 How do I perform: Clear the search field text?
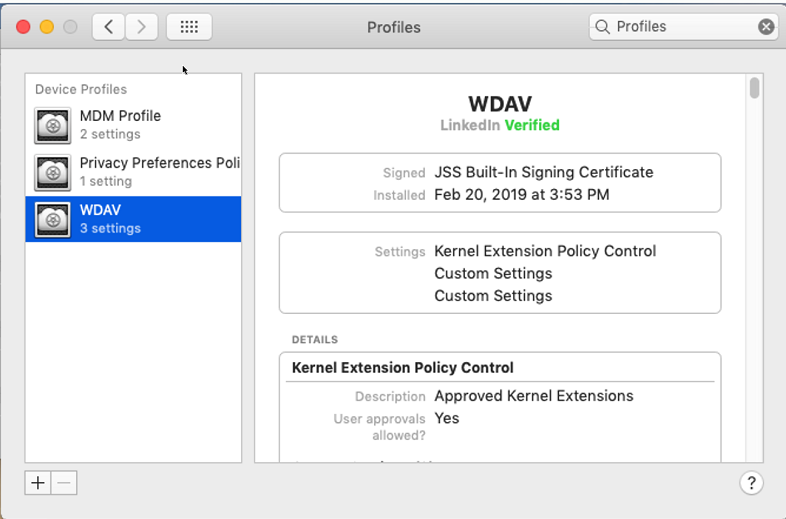point(766,27)
